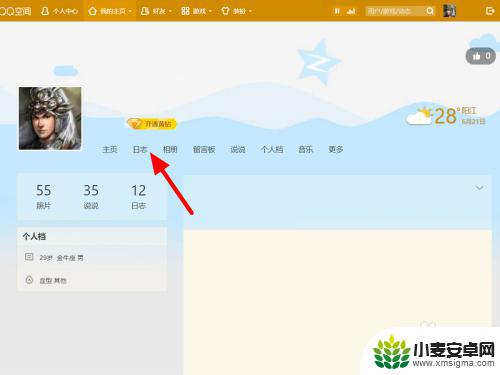
Task: Click the QQ空间 logo
Action: coord(15,11)
